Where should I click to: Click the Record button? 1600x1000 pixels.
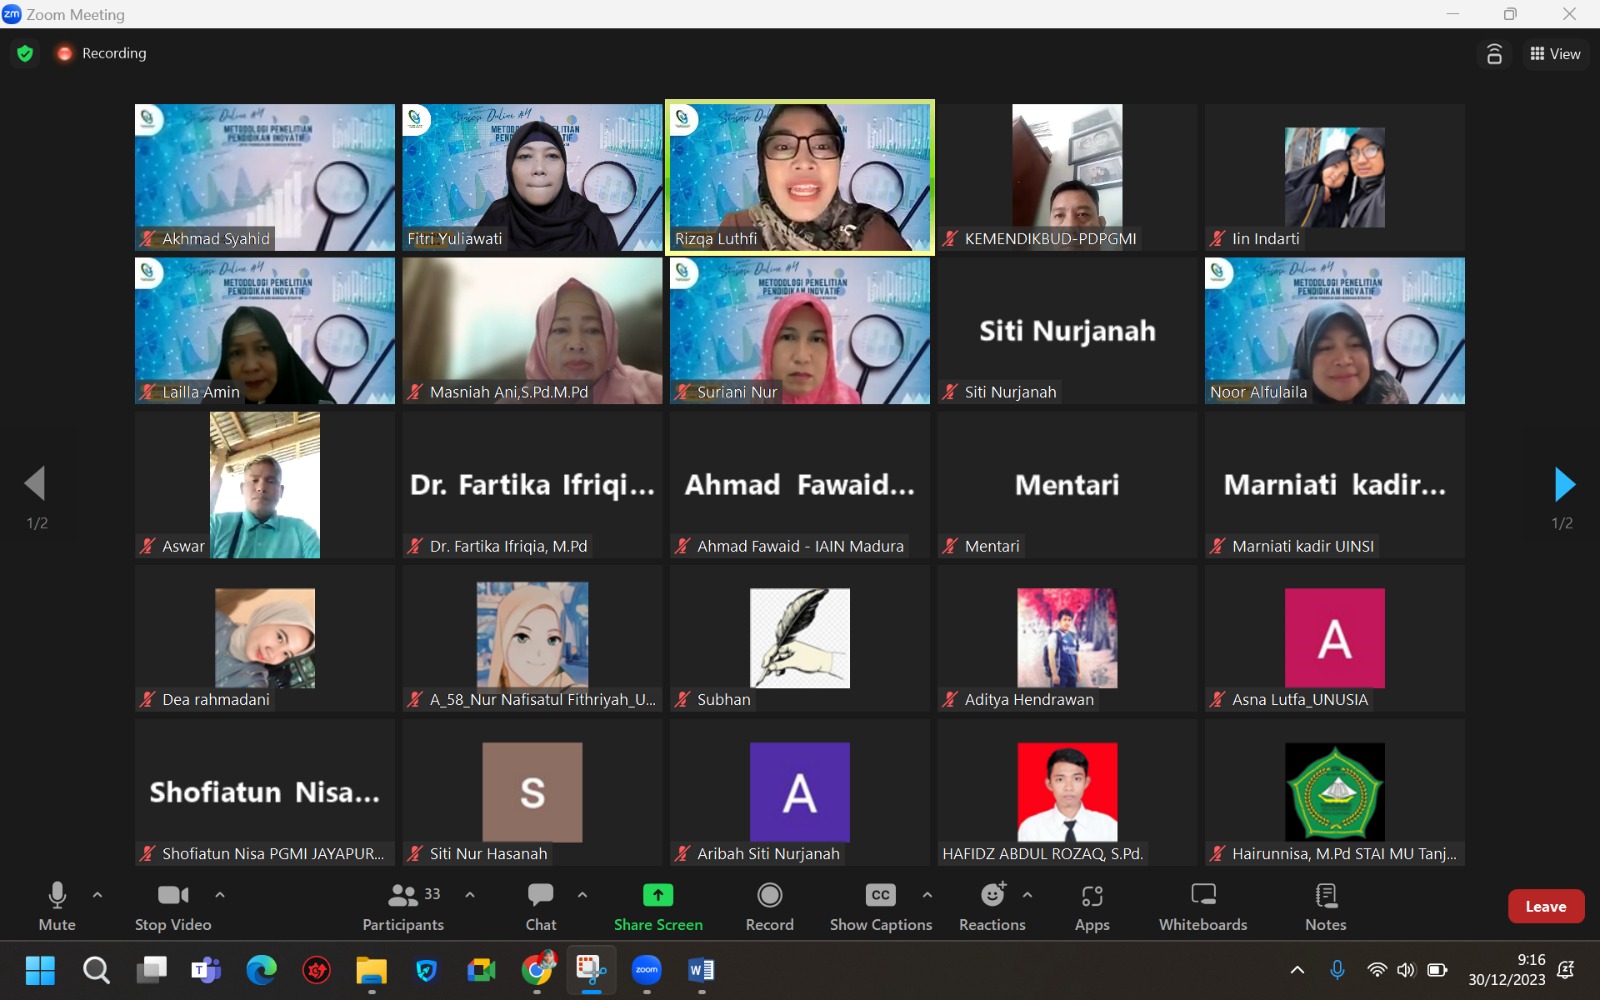tap(769, 906)
